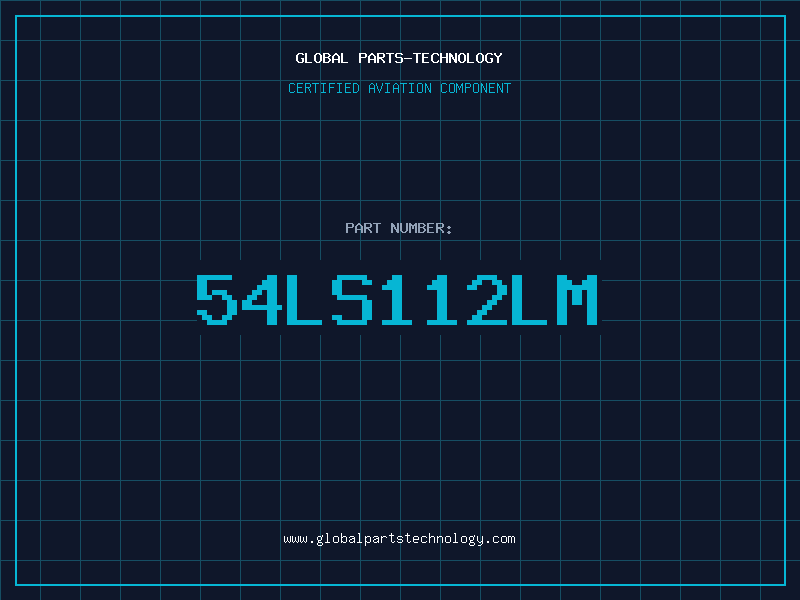Select the CERTIFIED AVIATION COMPONENT subtitle

399,88
